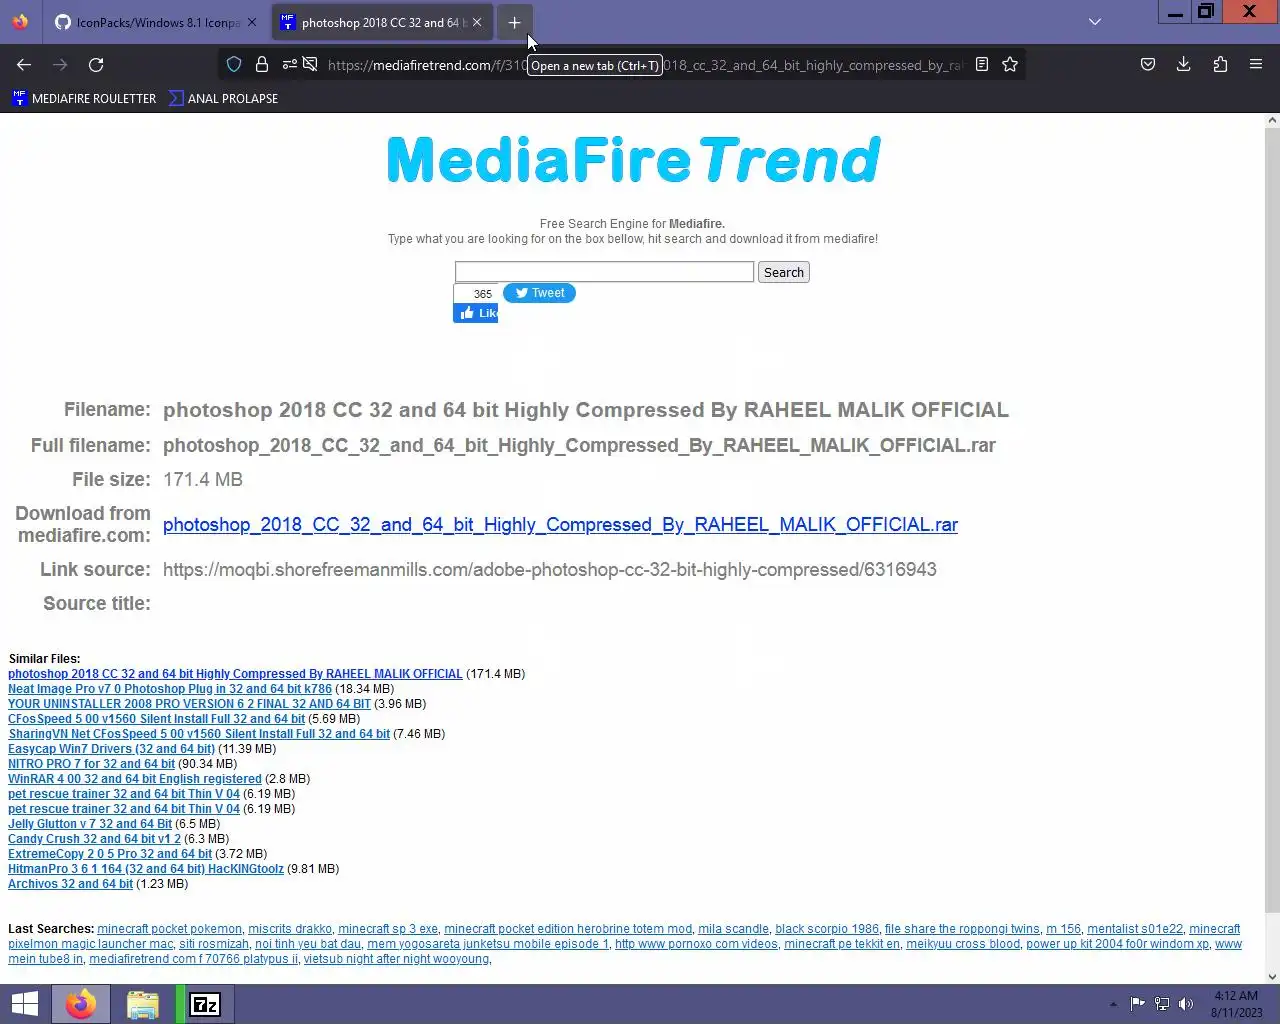Open the photoshop_2018_CC .rar mediafire download link
The height and width of the screenshot is (1024, 1280).
click(560, 525)
